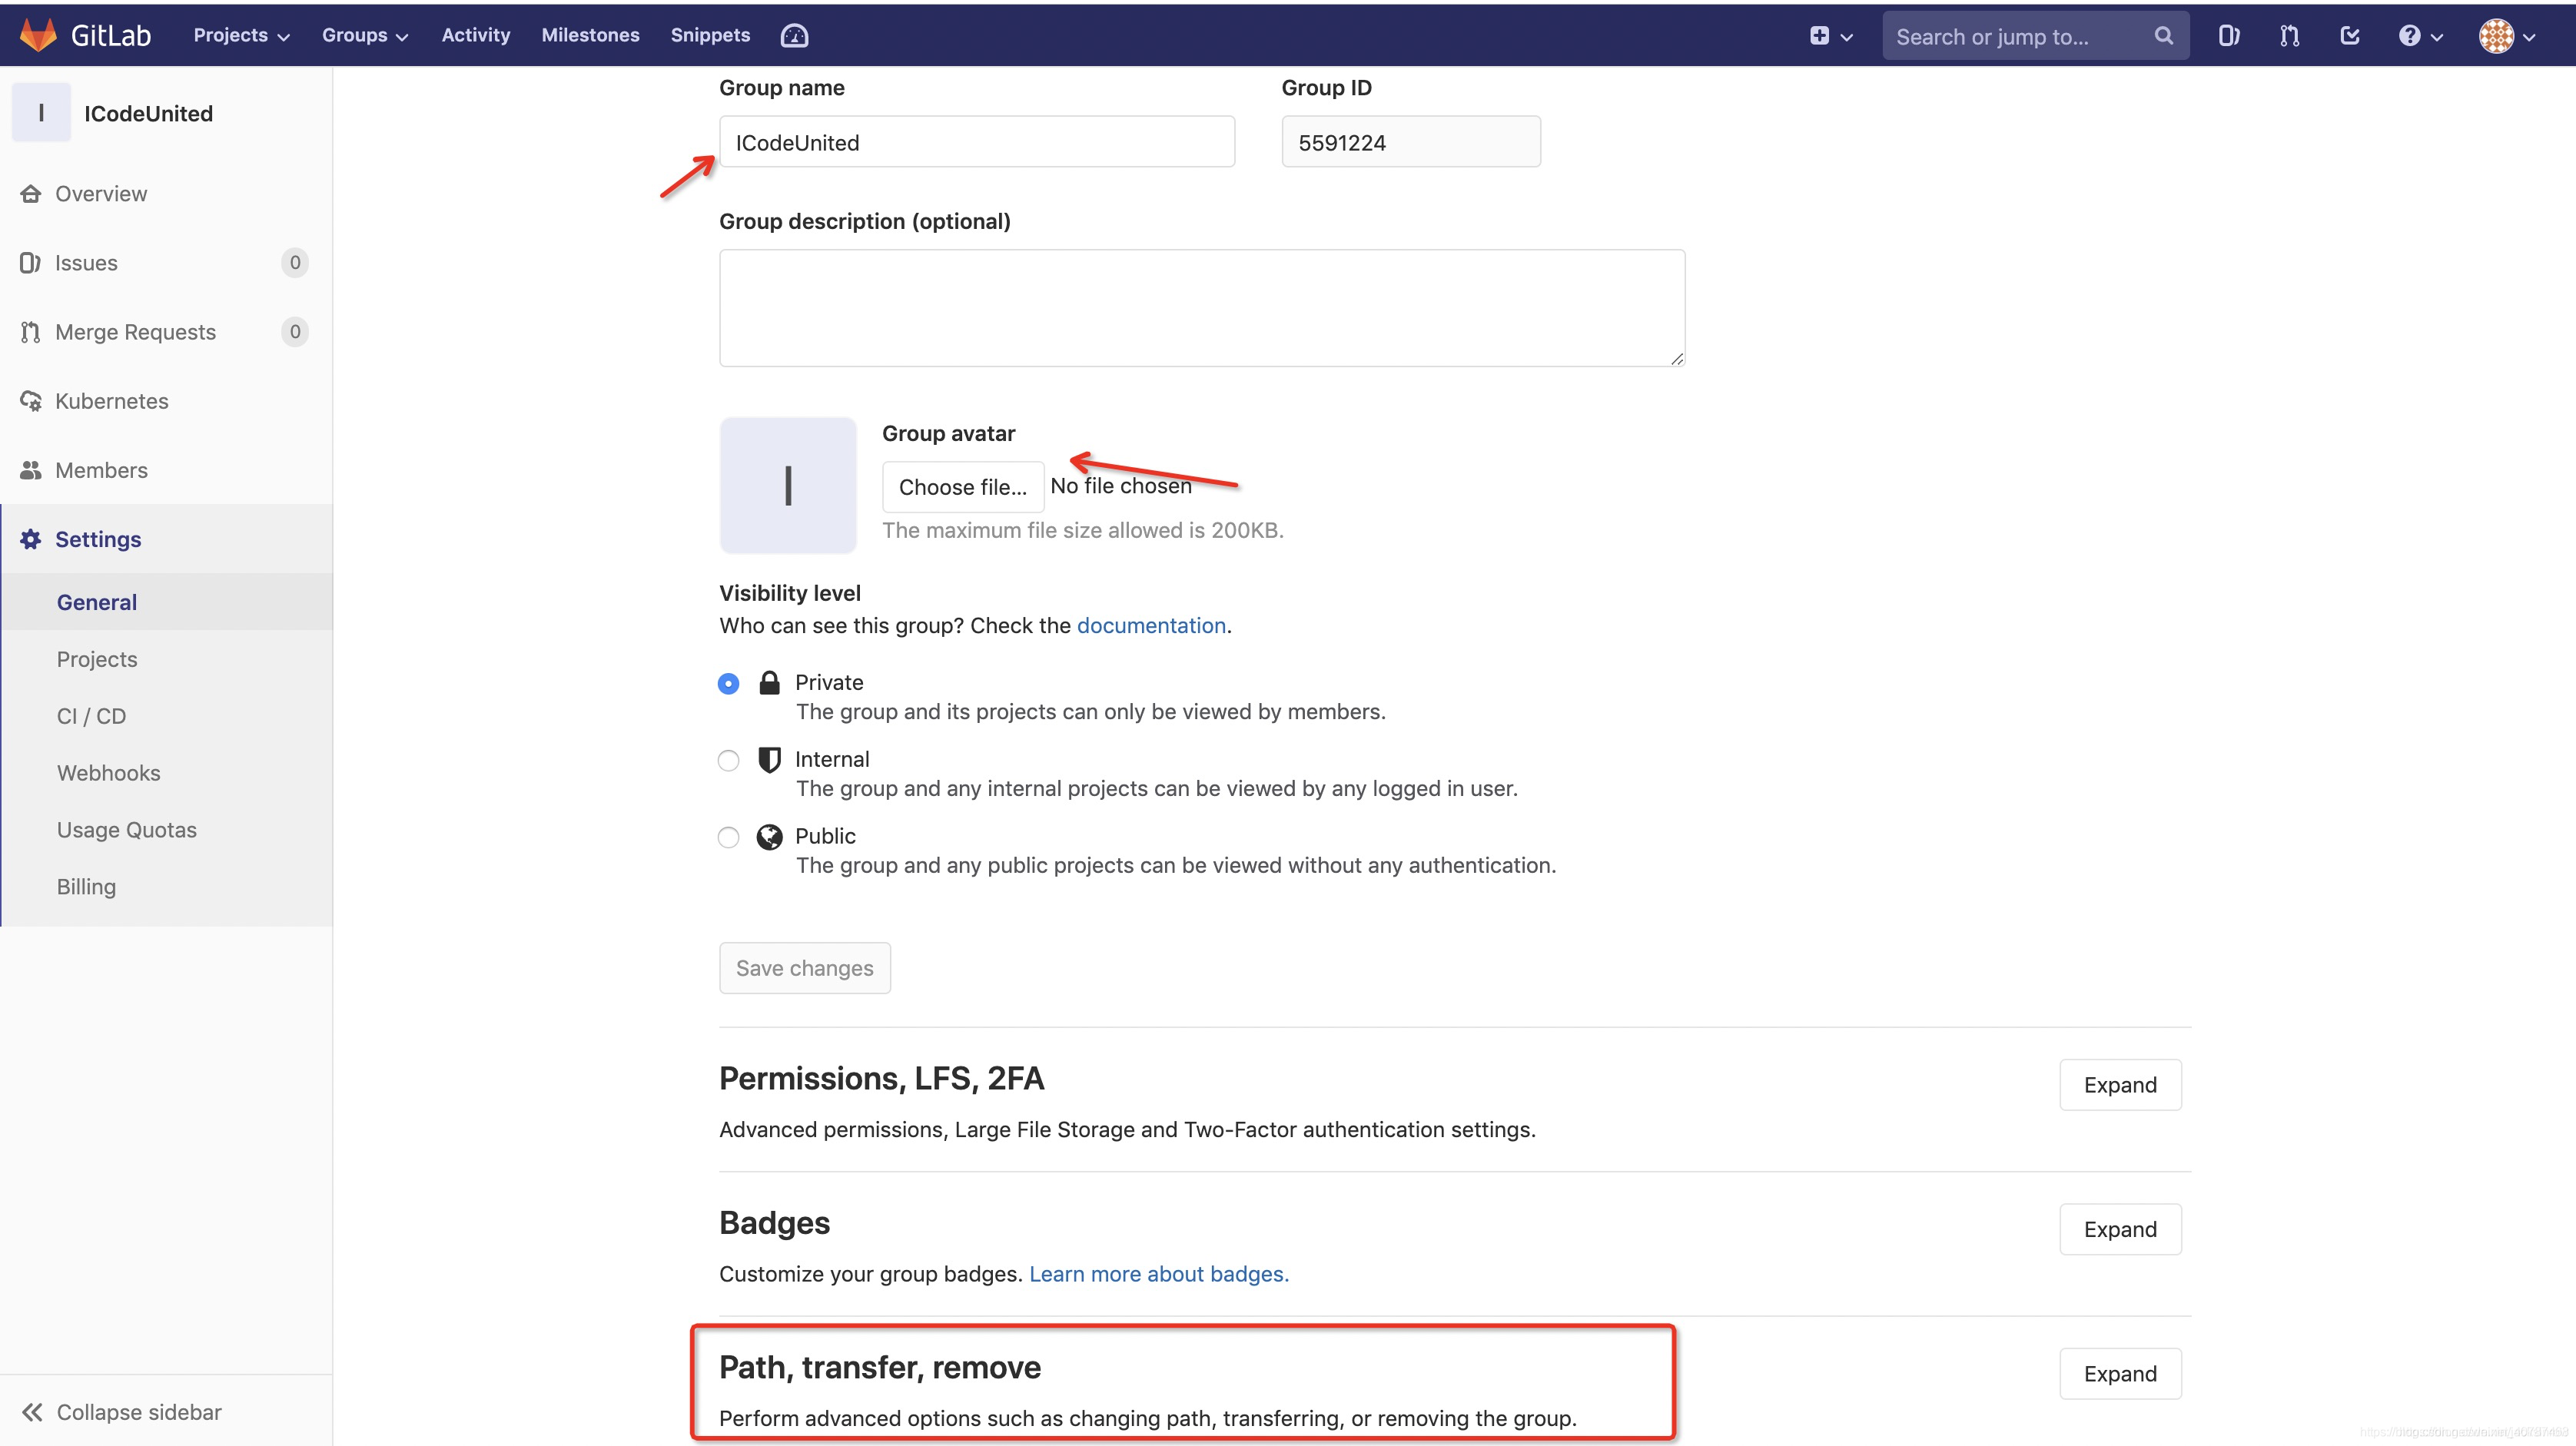Image resolution: width=2576 pixels, height=1446 pixels.
Task: Open Members in the sidebar
Action: pyautogui.click(x=101, y=470)
